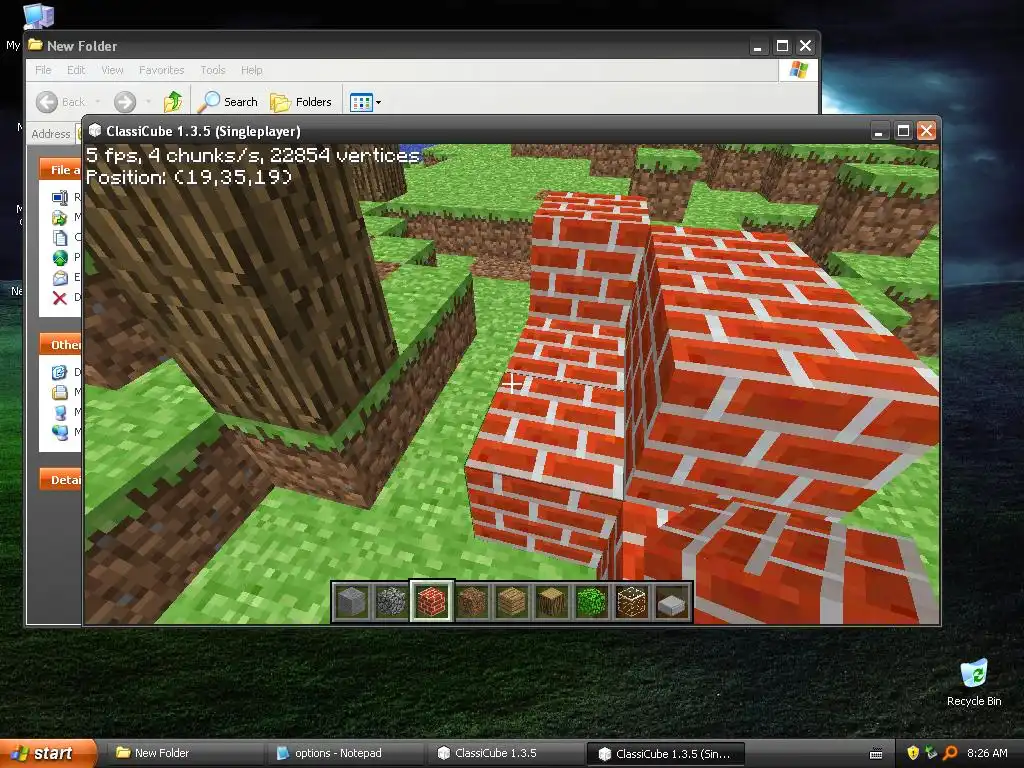
Task: Go up one folder level in Explorer
Action: pos(172,102)
